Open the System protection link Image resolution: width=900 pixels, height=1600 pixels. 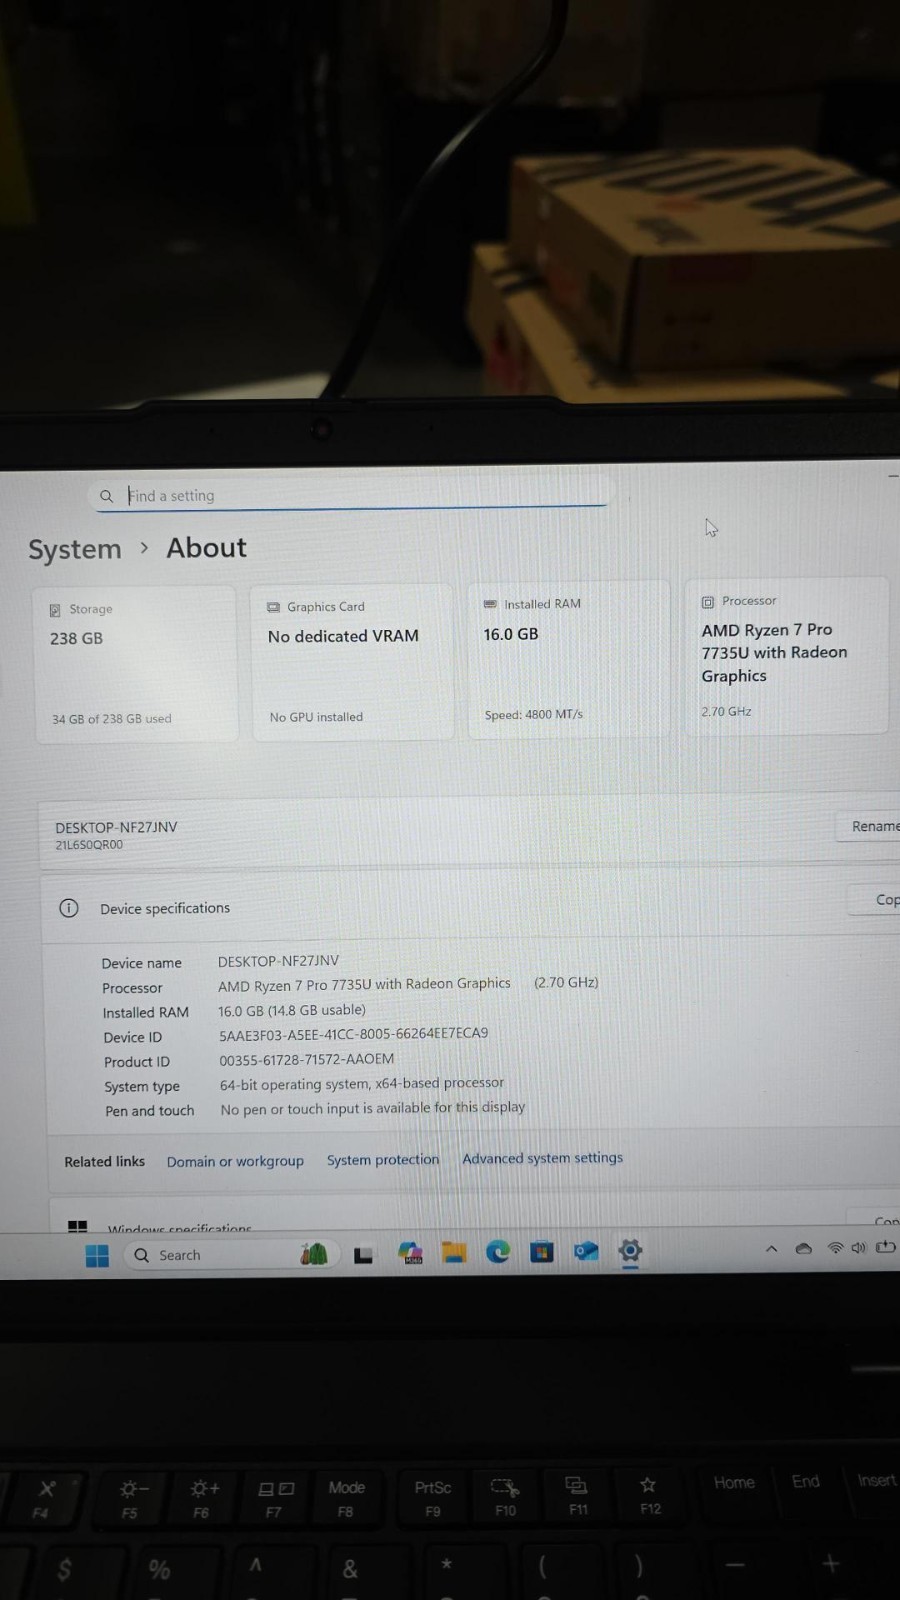click(x=383, y=1159)
